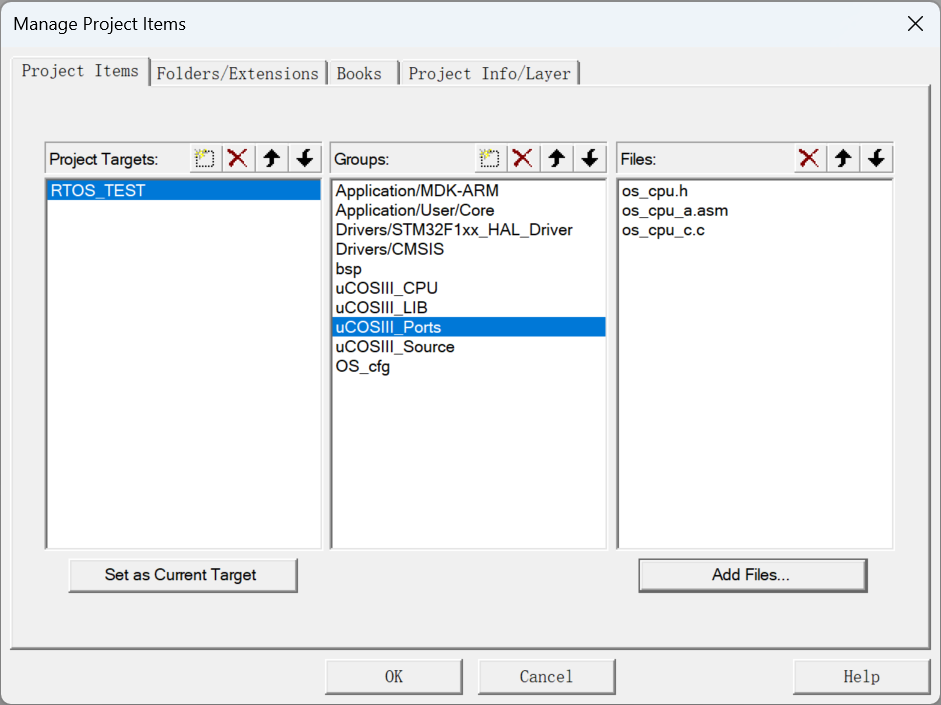Move project target down
The height and width of the screenshot is (705, 941).
[305, 158]
